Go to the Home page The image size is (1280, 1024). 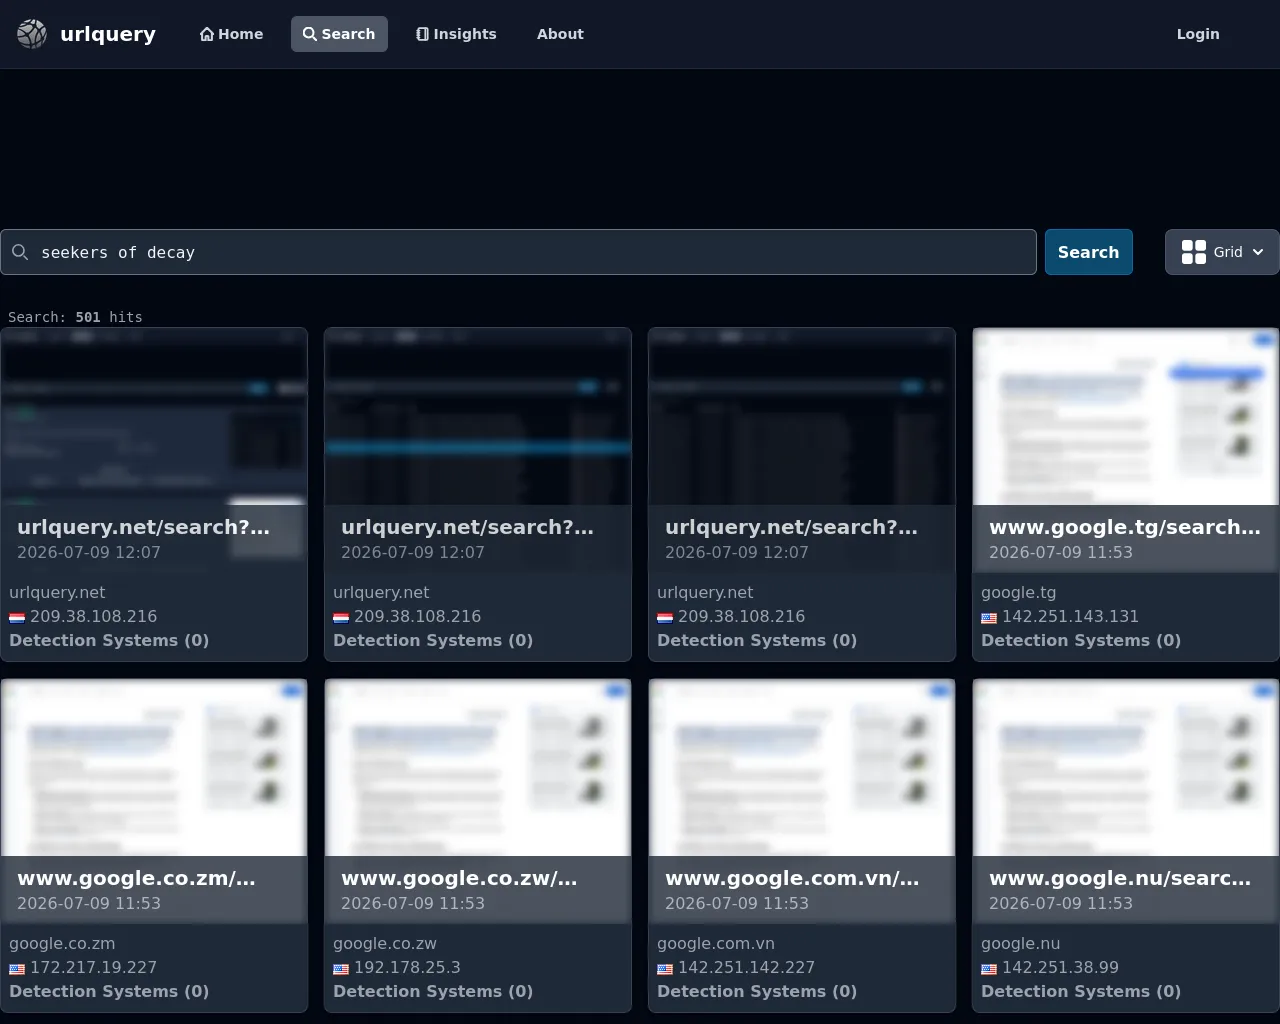(x=232, y=34)
